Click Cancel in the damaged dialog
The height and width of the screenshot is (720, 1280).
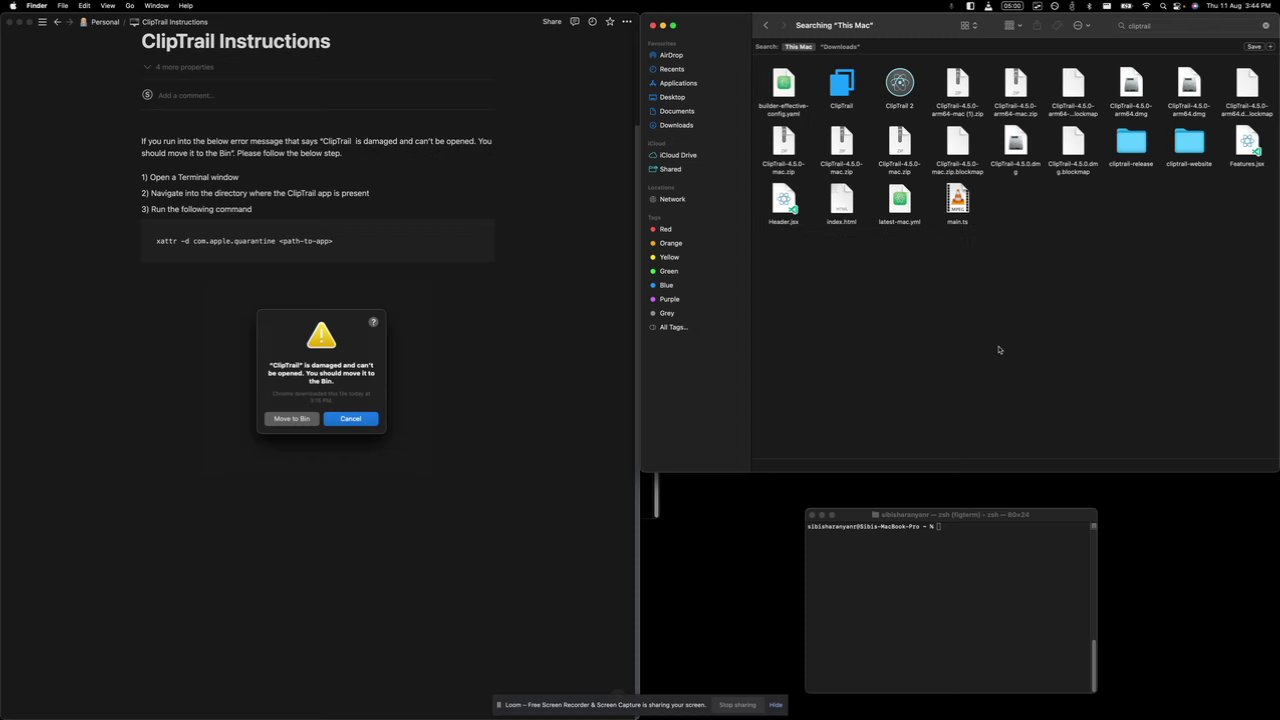coord(351,419)
